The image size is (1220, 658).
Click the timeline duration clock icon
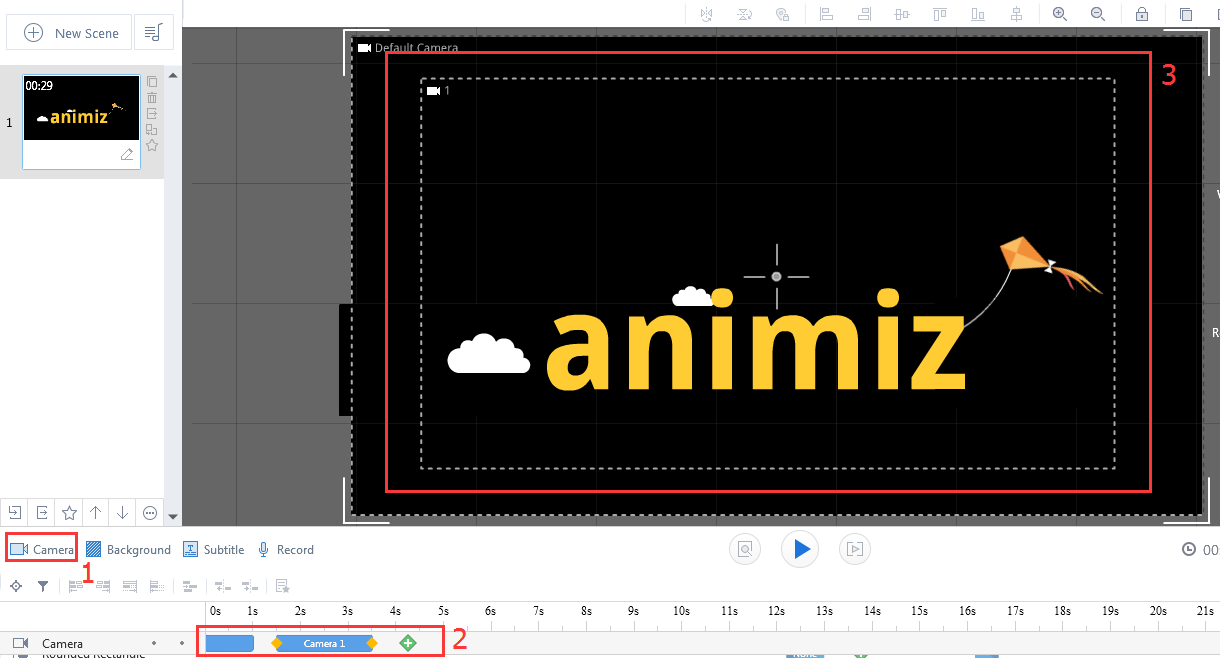pyautogui.click(x=1189, y=549)
